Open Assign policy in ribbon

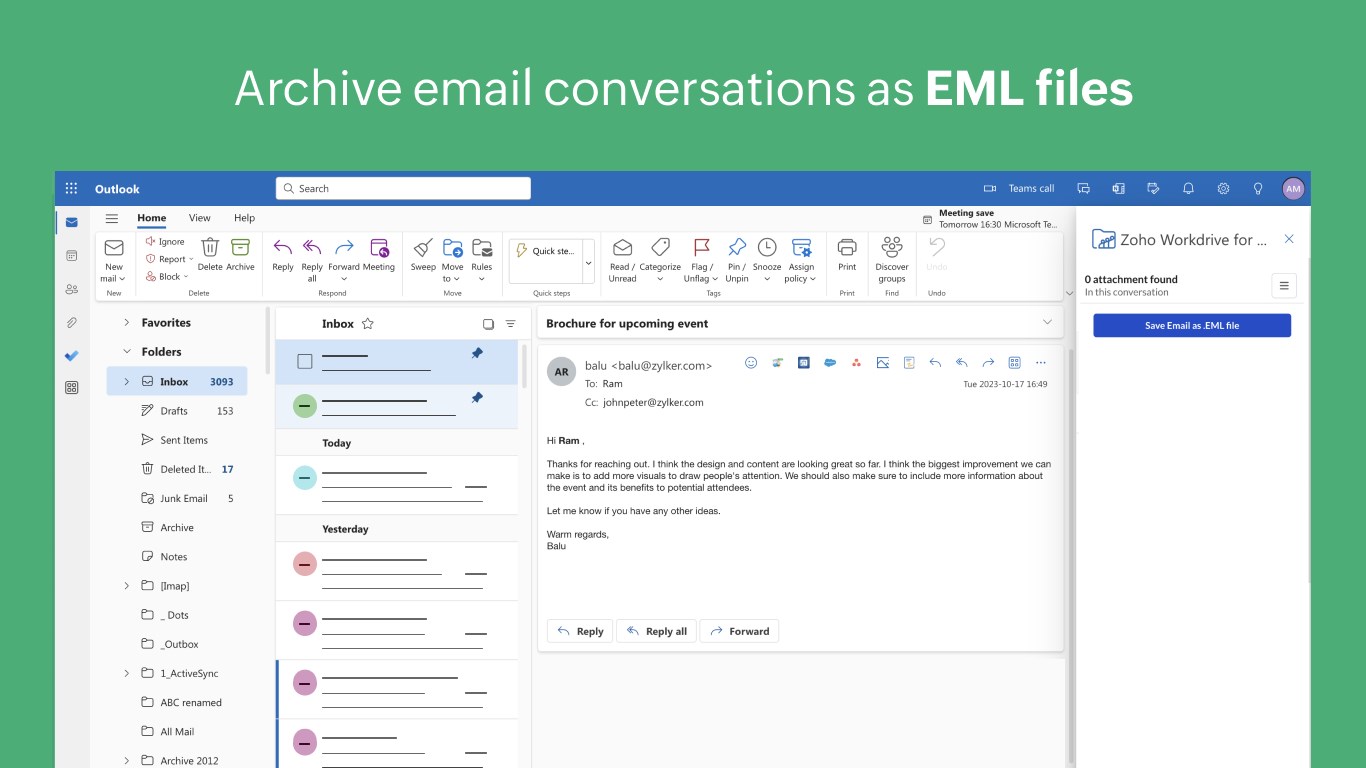(801, 260)
